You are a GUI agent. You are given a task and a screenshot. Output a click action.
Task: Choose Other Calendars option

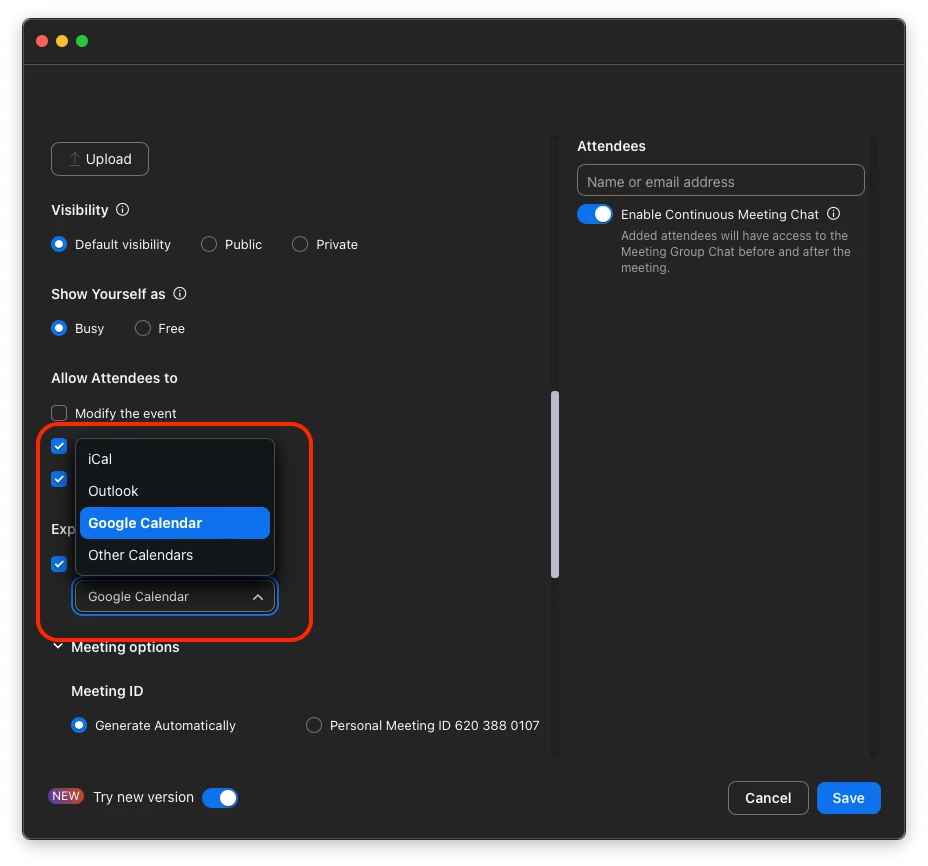[175, 555]
